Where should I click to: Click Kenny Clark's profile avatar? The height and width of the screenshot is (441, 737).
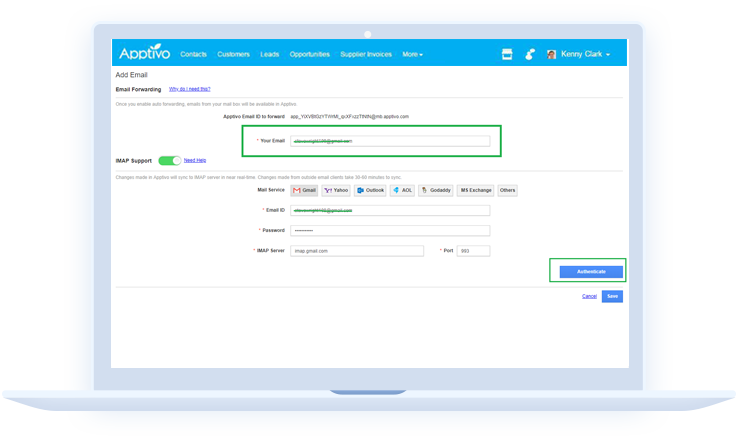click(552, 54)
